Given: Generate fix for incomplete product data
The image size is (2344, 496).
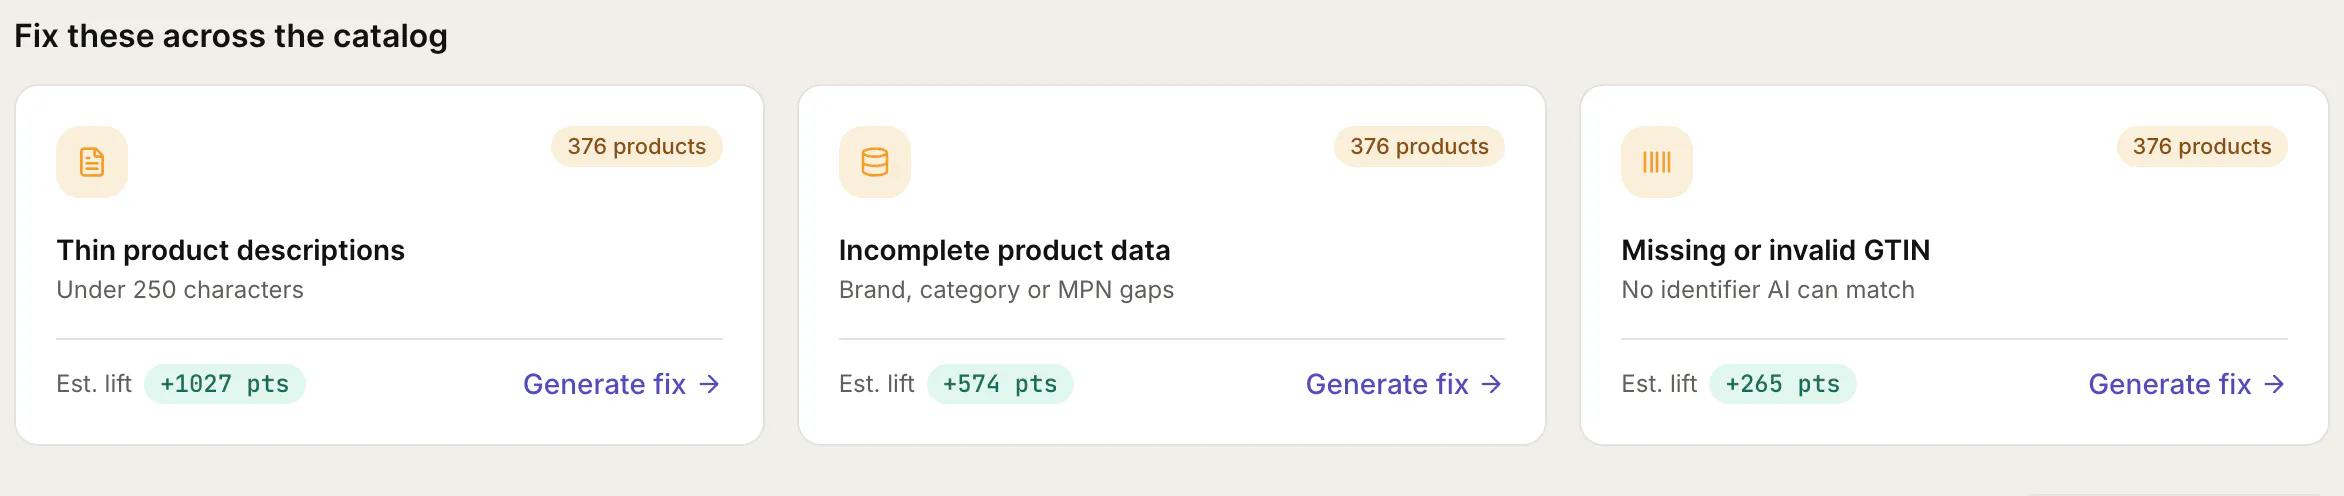Looking at the screenshot, I should click(1404, 384).
